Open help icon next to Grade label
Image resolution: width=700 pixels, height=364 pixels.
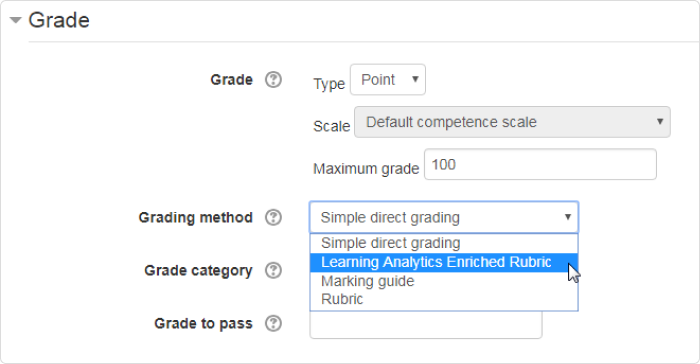click(273, 80)
